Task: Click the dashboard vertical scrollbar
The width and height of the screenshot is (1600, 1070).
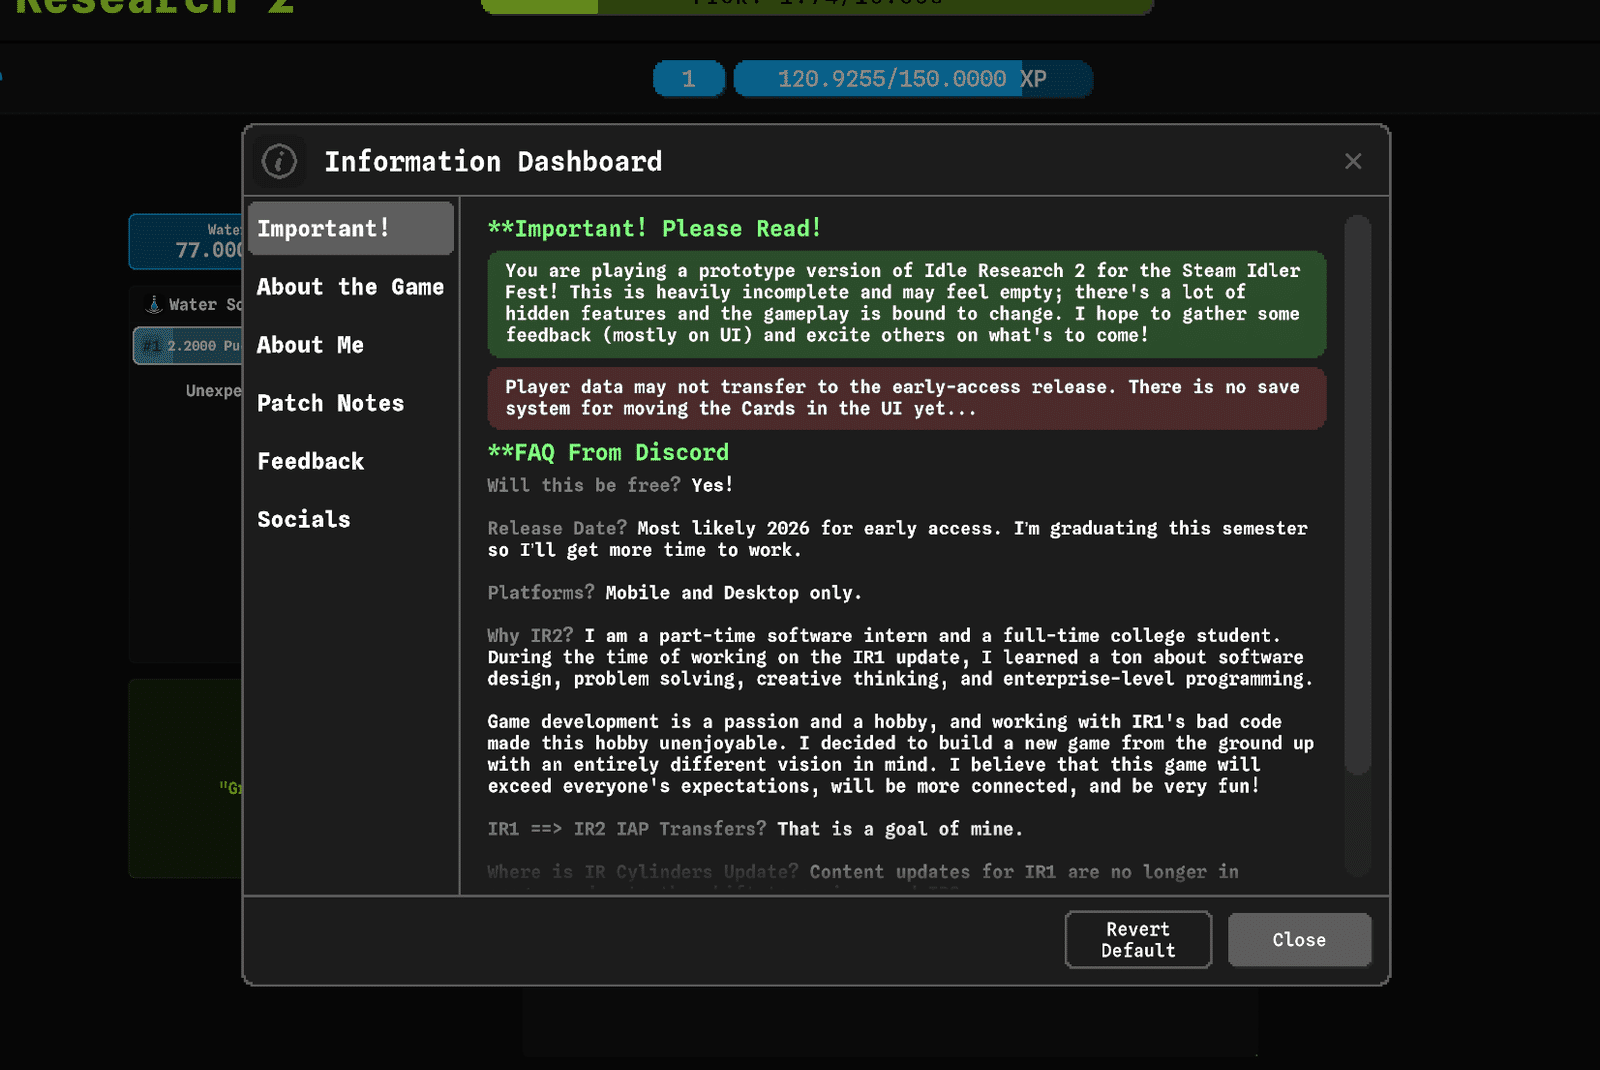Action: point(1357,495)
